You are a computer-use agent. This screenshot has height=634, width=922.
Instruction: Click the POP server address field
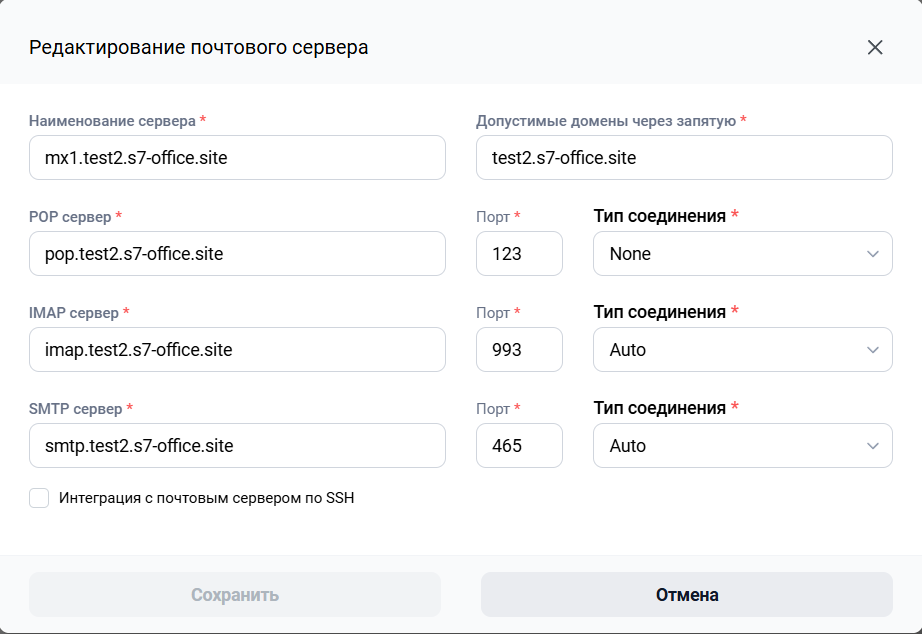pos(238,253)
